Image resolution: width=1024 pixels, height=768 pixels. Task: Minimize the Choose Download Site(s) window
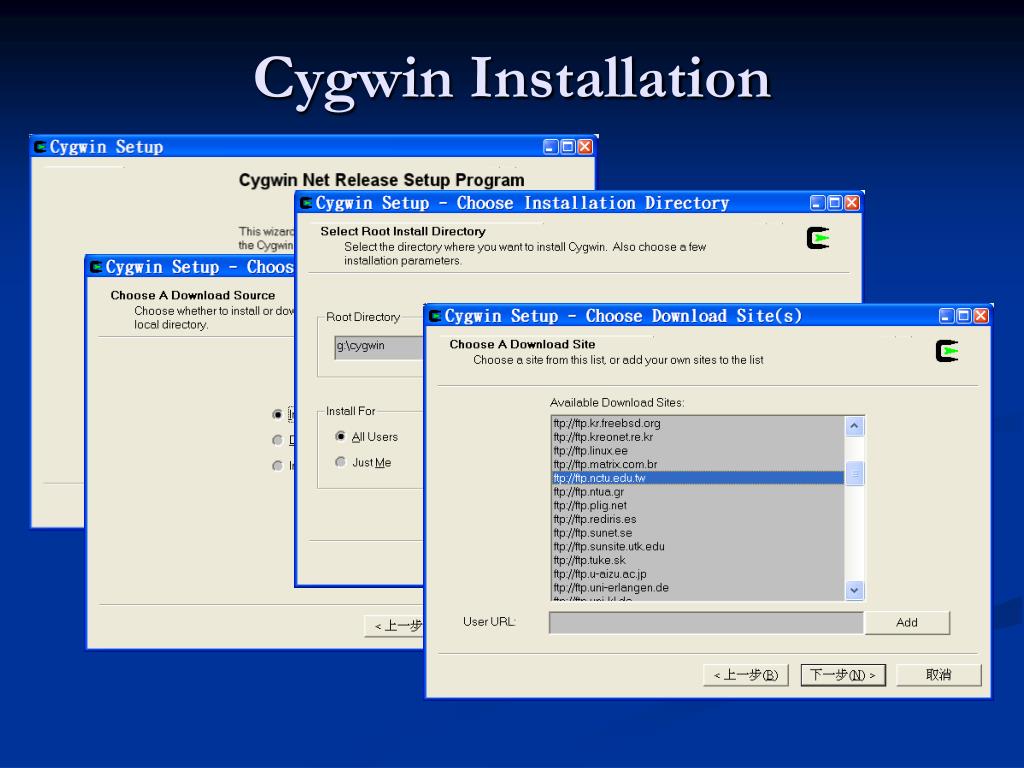tap(946, 316)
